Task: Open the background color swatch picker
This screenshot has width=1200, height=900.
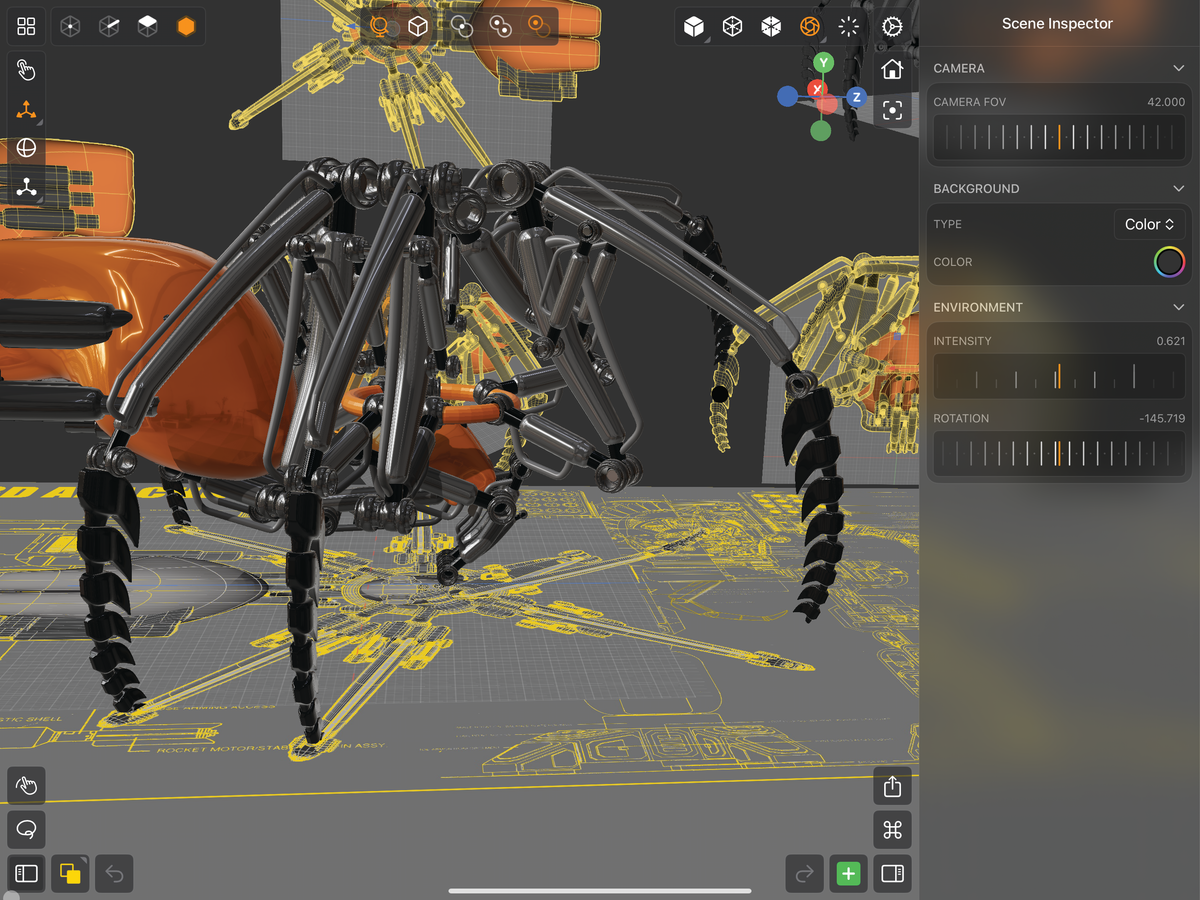Action: point(1168,261)
